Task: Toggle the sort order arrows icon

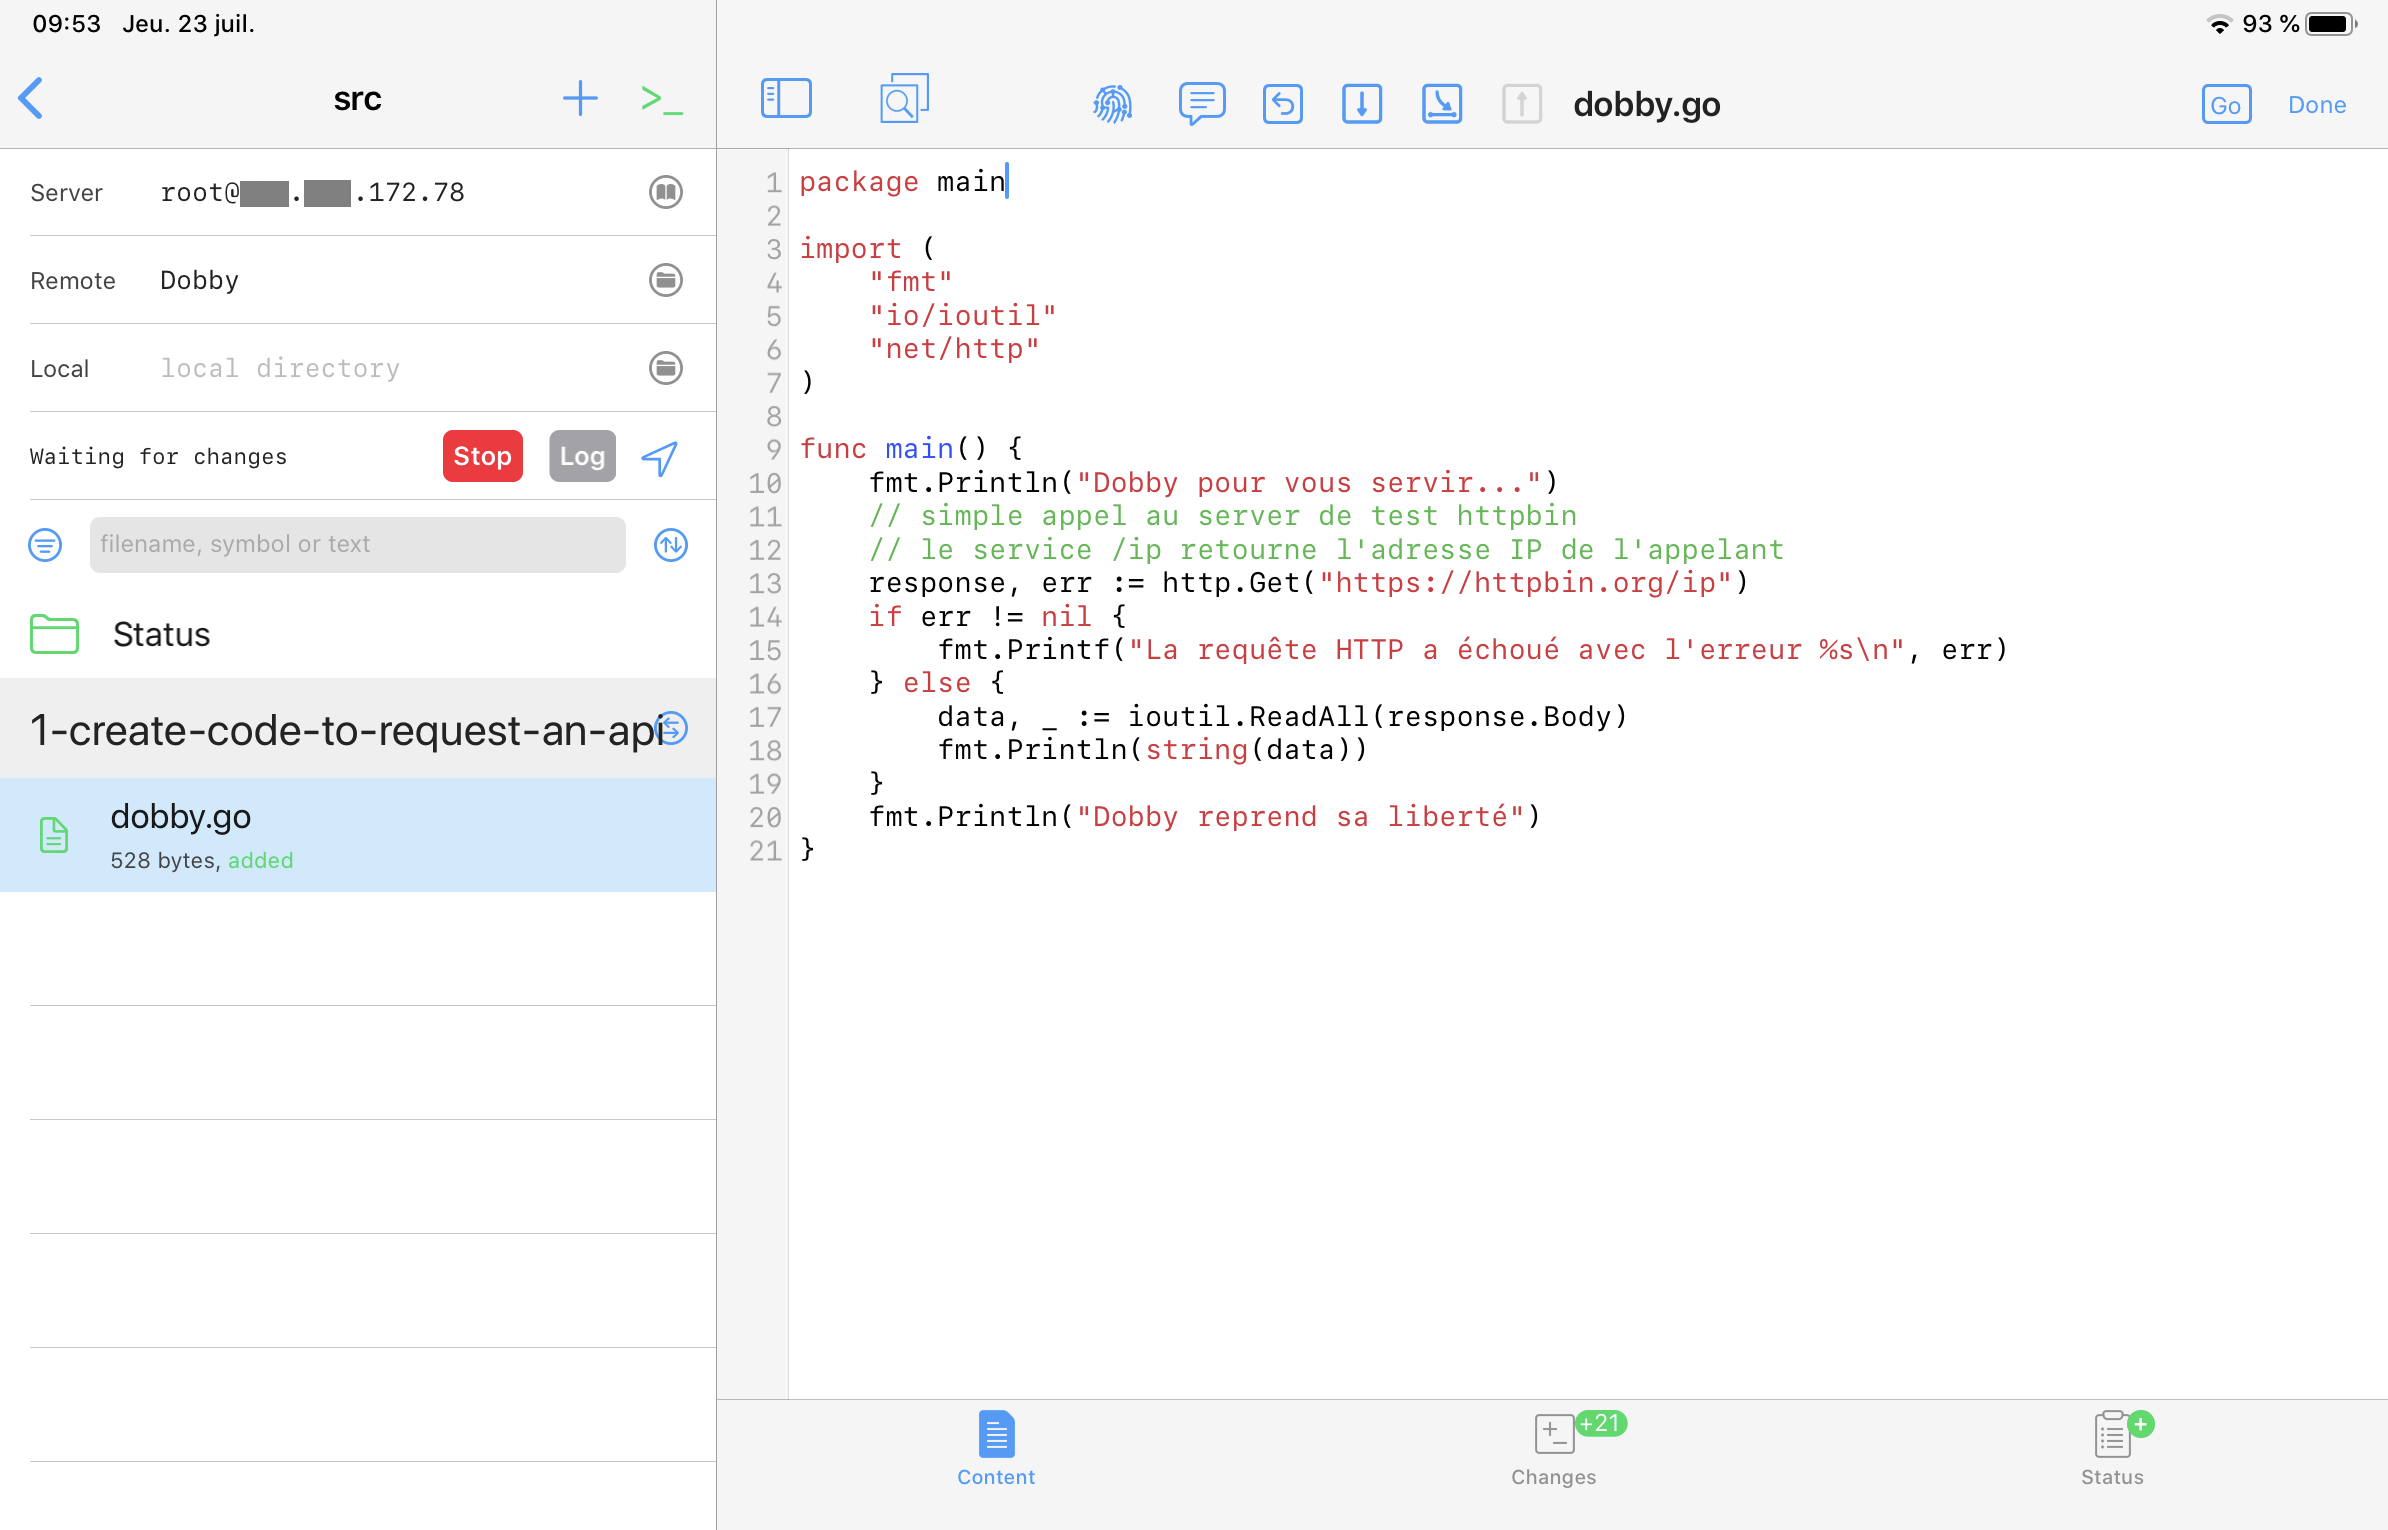Action: [671, 545]
